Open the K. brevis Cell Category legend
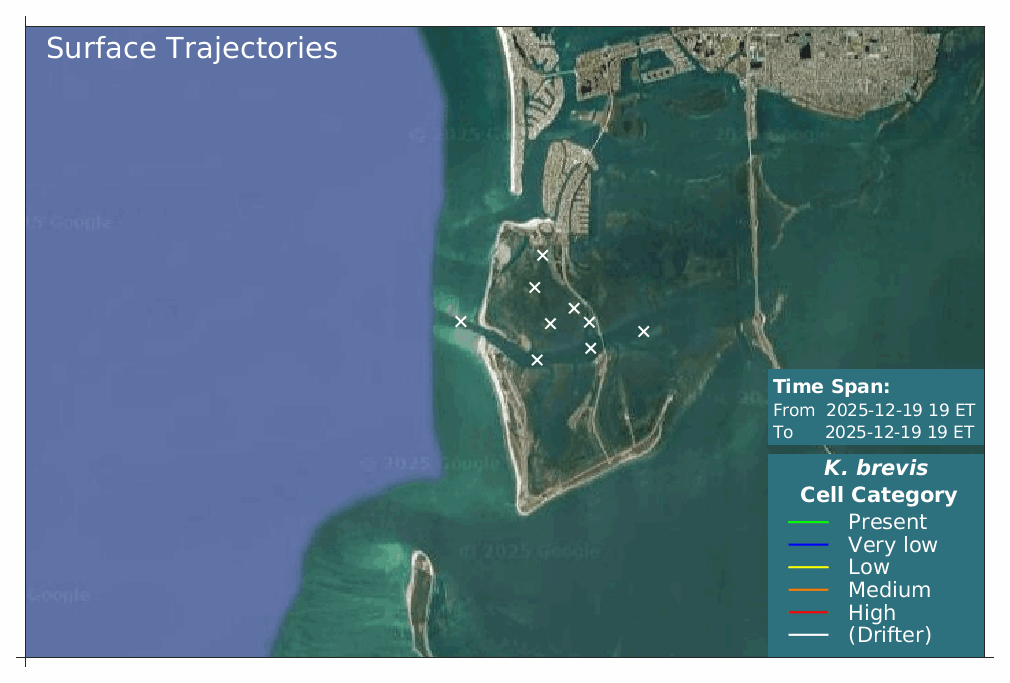The height and width of the screenshot is (683, 1010). [x=877, y=480]
